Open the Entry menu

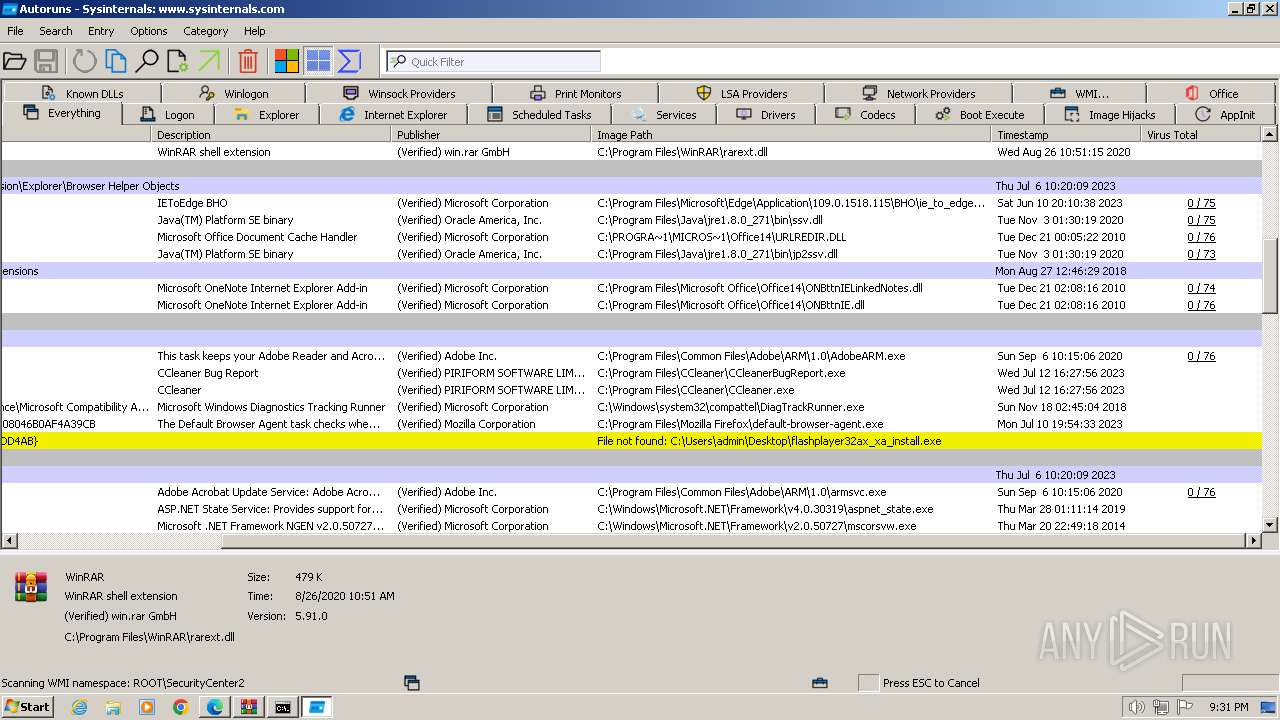[x=101, y=31]
